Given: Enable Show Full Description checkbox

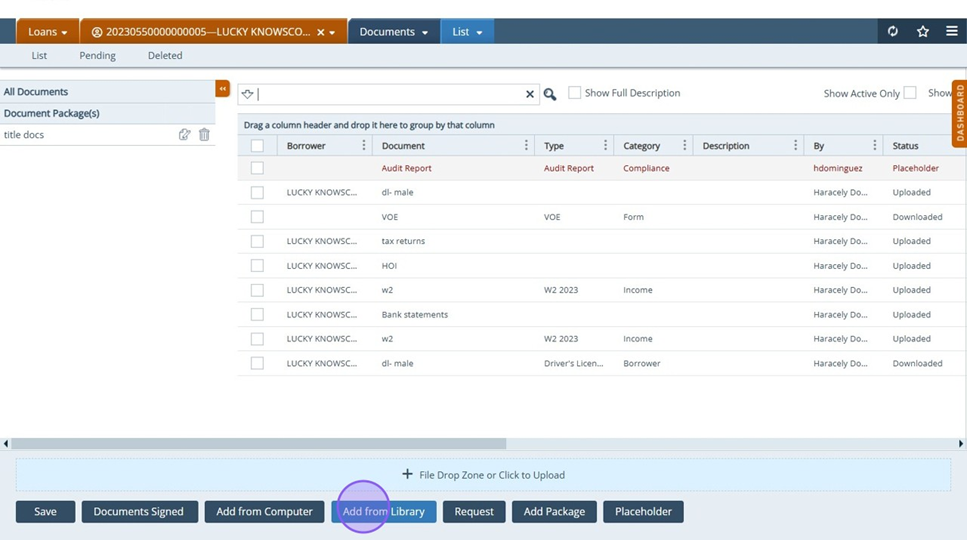Looking at the screenshot, I should [574, 93].
